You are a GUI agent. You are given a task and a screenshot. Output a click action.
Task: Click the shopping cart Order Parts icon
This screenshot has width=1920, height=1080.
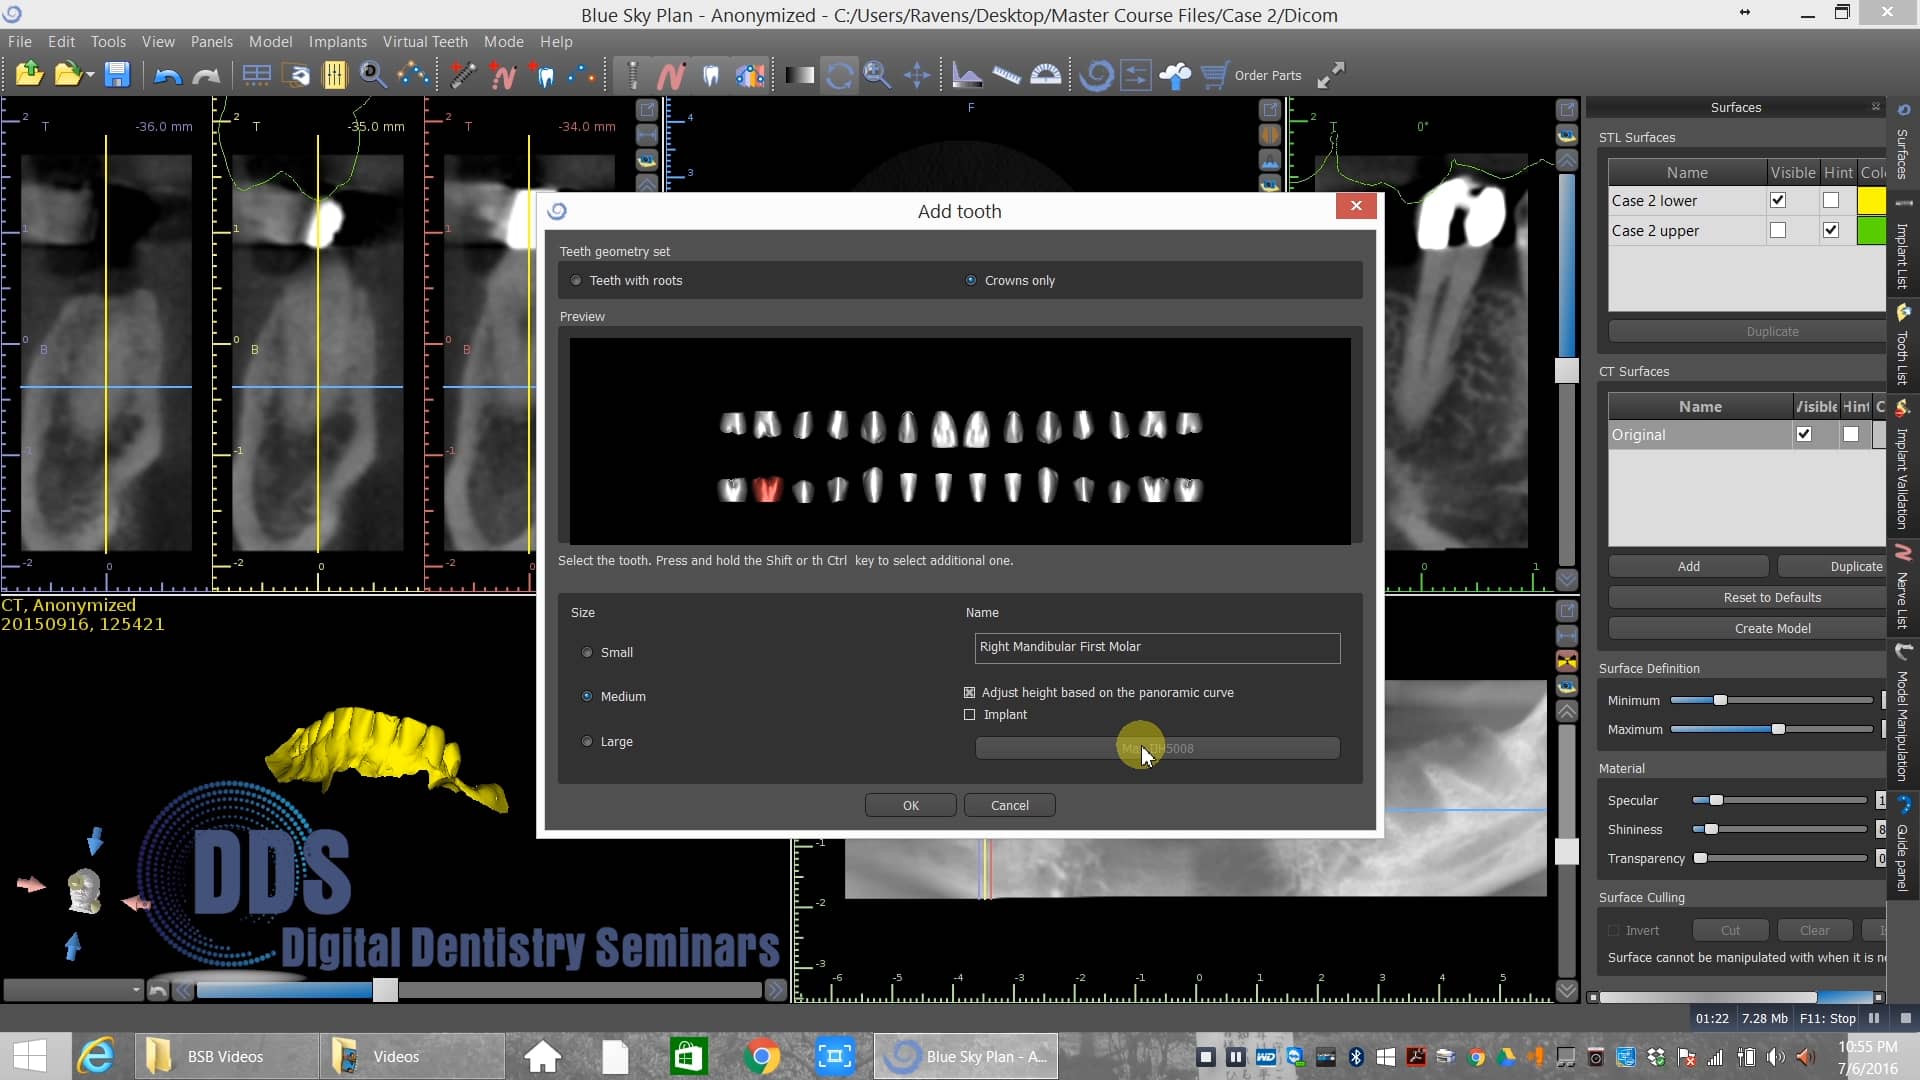coord(1214,75)
